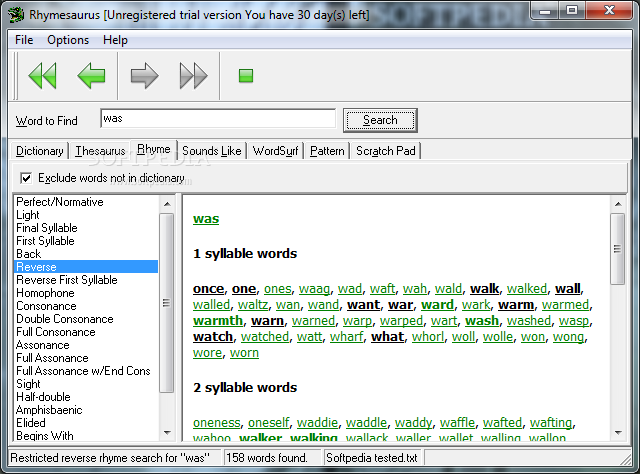Screen dimensions: 640x474
Task: Select Double Consonance in the list
Action: pyautogui.click(x=86, y=319)
